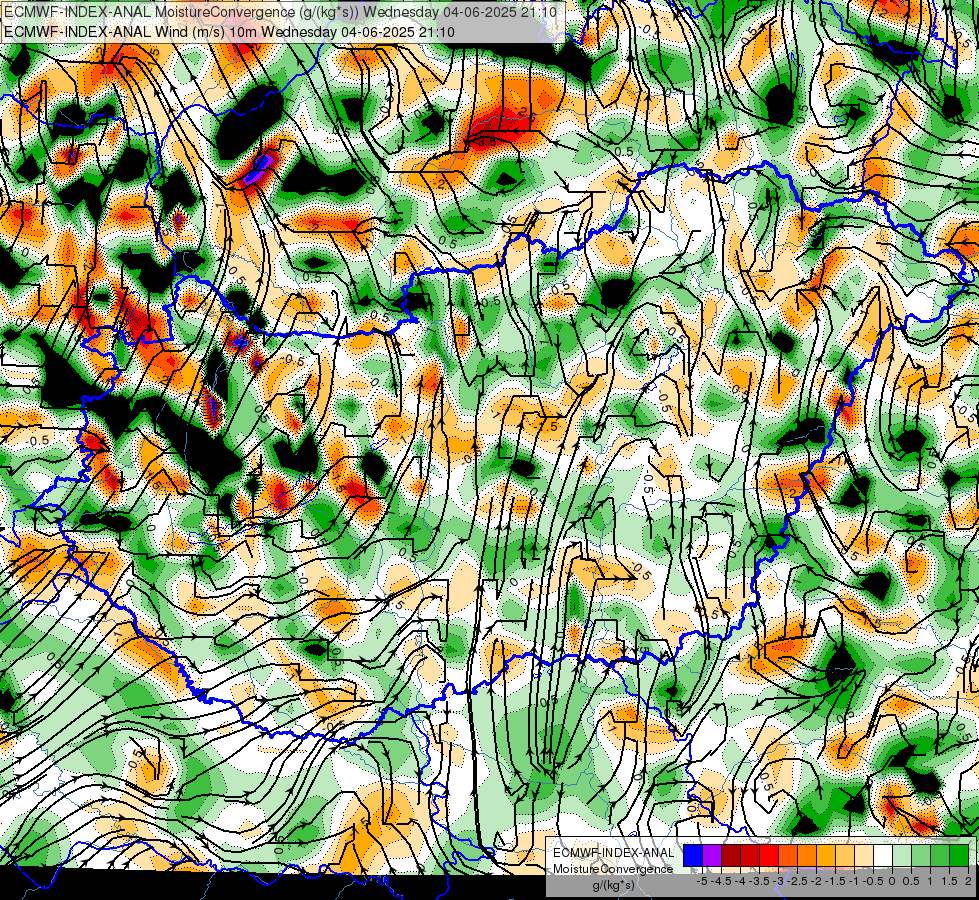The width and height of the screenshot is (979, 900).
Task: Click the legend label 'MoistureConvergence'
Action: tap(613, 869)
